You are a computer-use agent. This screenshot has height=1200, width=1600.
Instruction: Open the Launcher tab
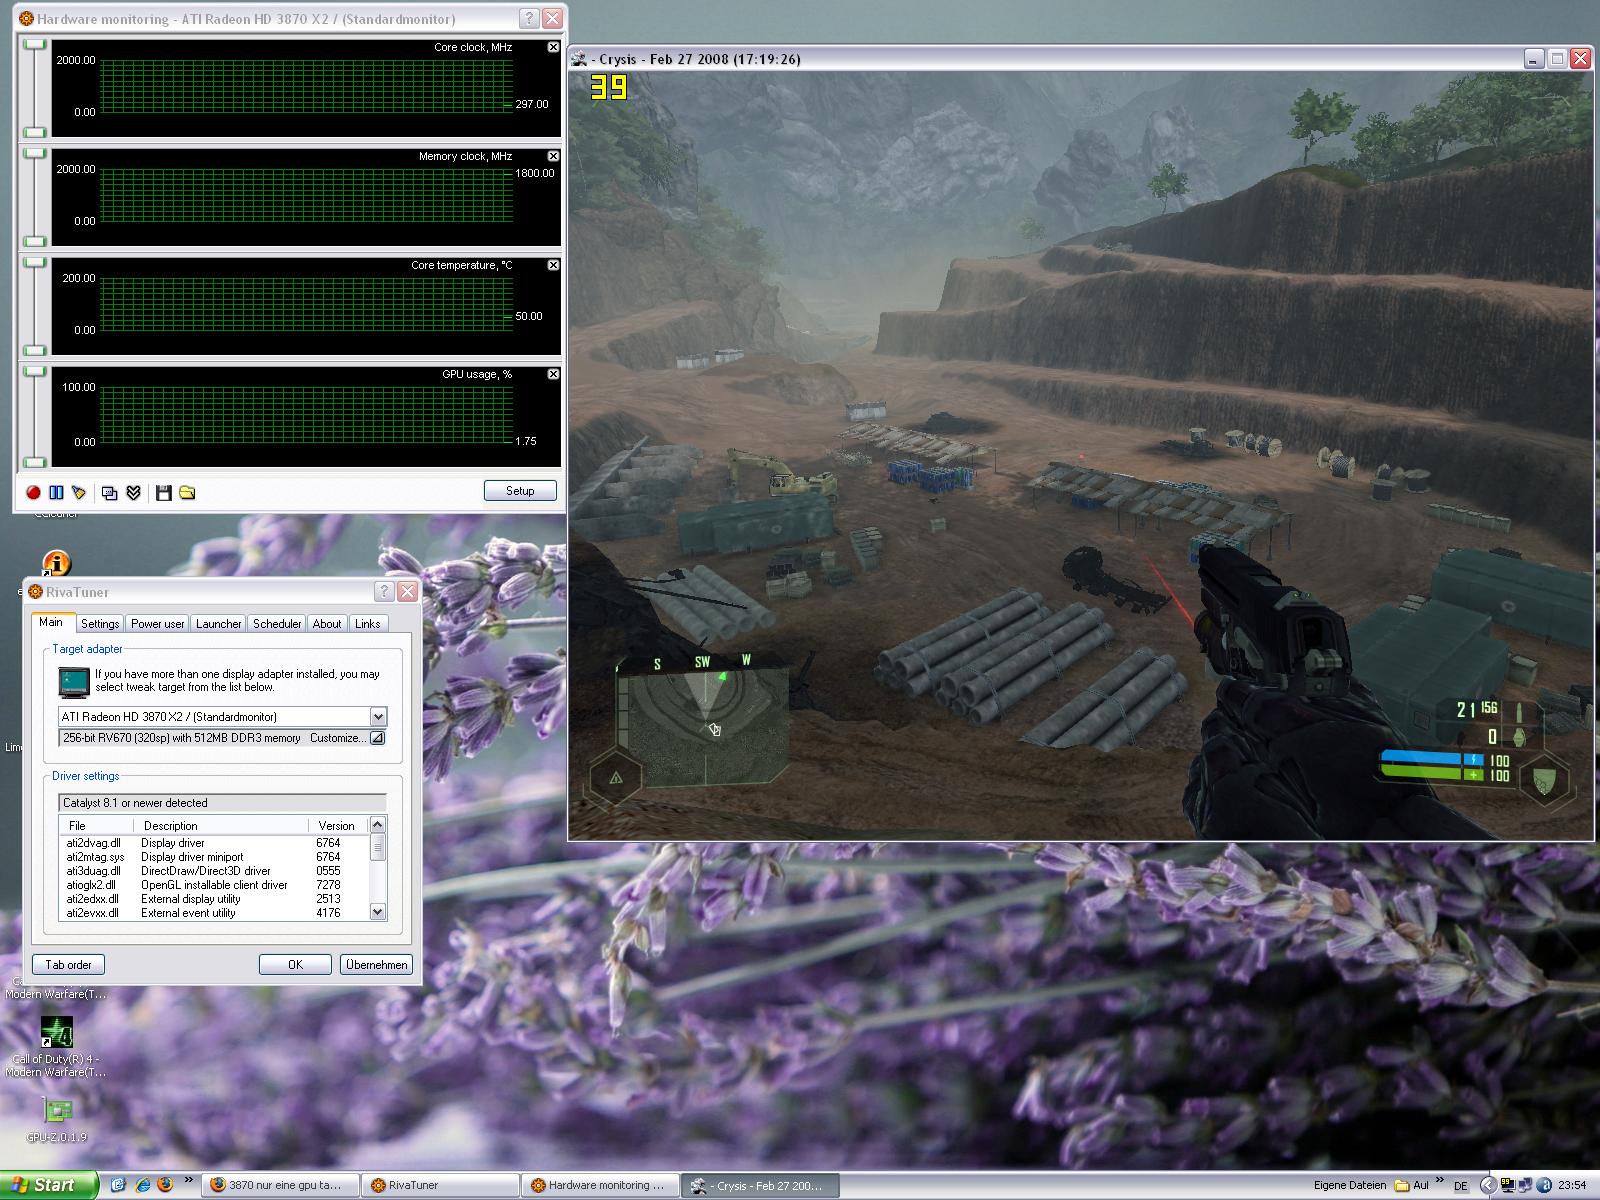(219, 624)
